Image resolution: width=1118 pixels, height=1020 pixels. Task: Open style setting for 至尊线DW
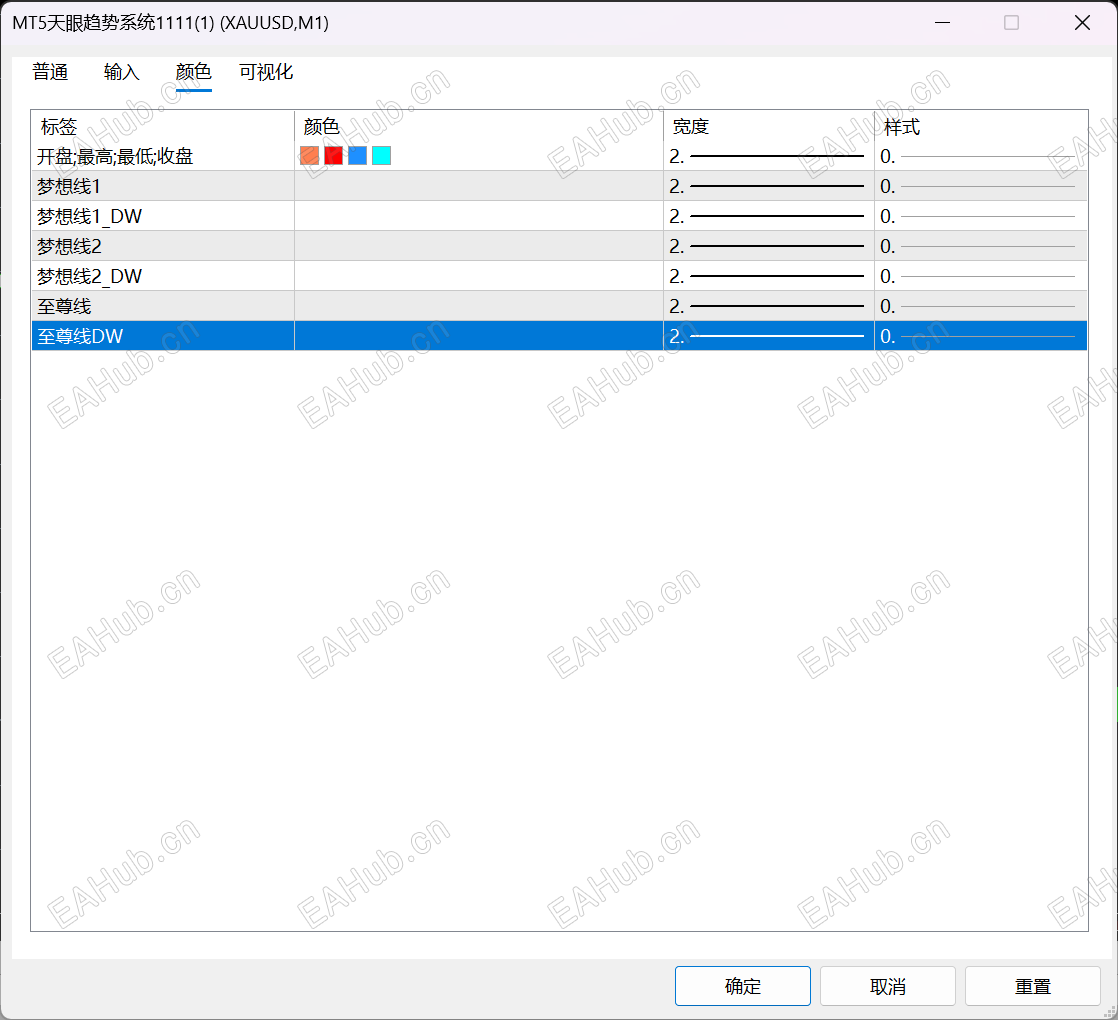pos(981,336)
